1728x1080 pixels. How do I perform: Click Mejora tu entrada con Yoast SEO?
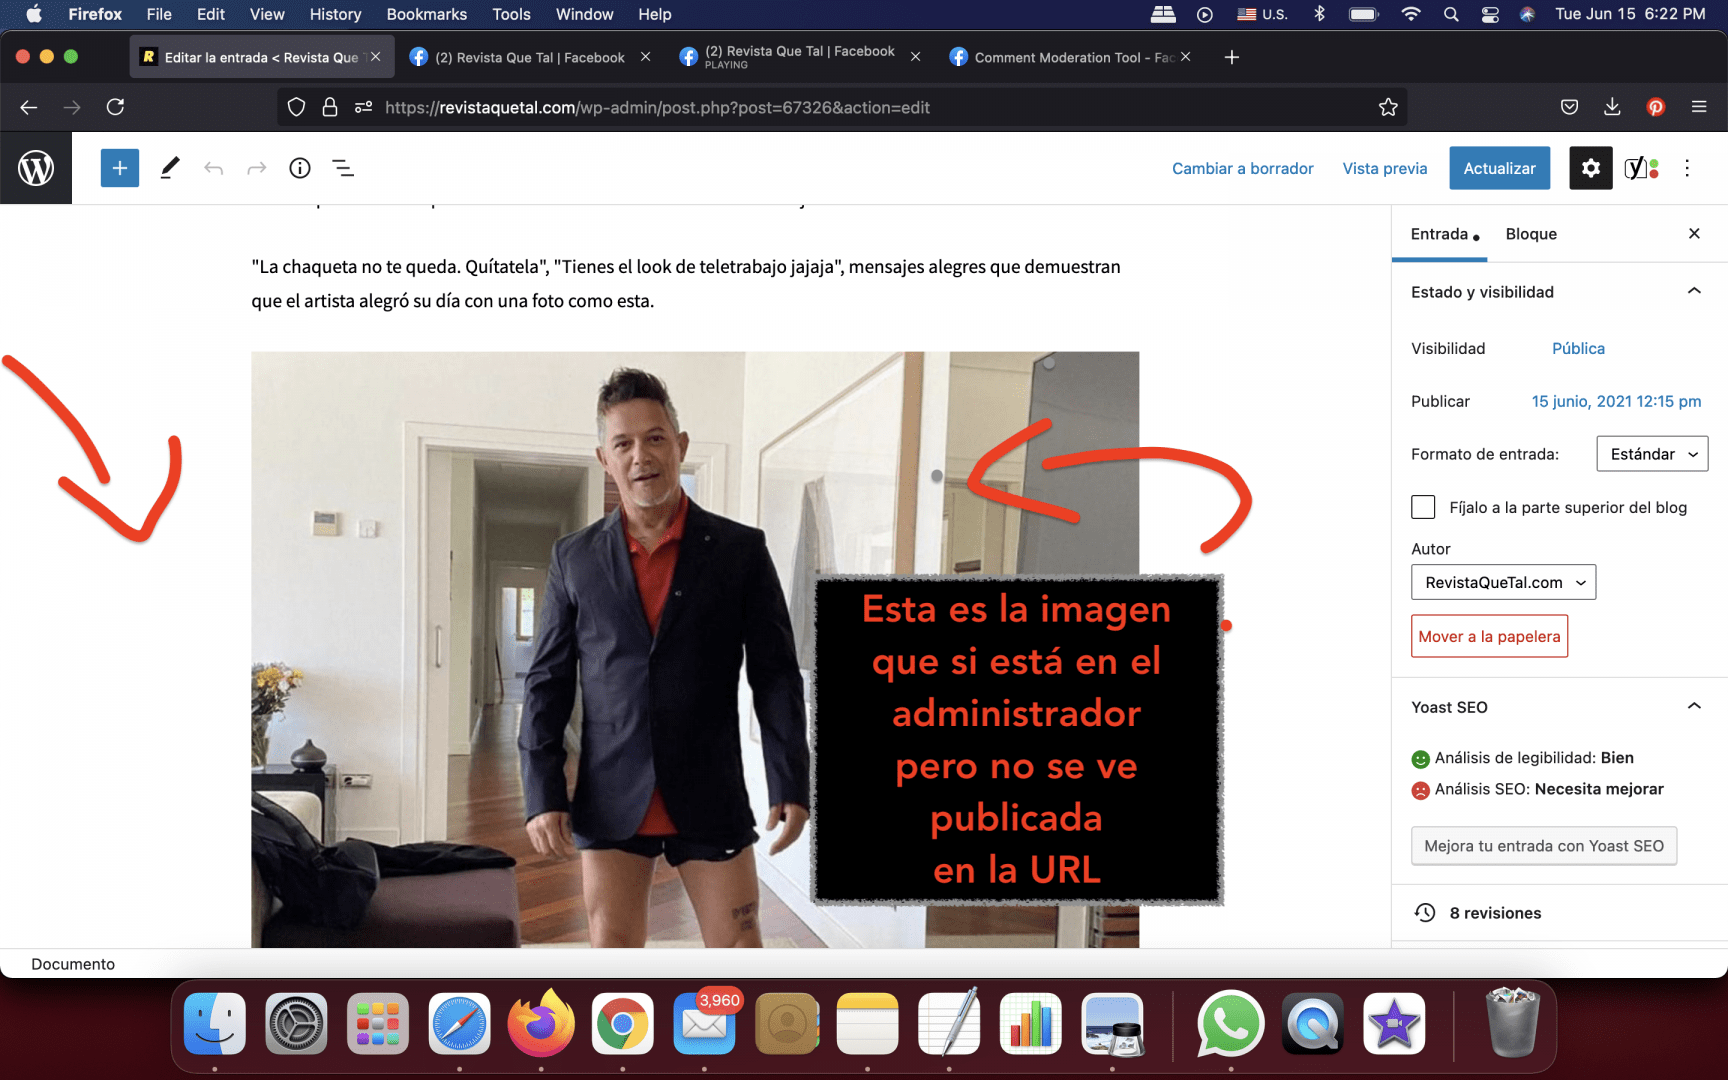tap(1543, 846)
